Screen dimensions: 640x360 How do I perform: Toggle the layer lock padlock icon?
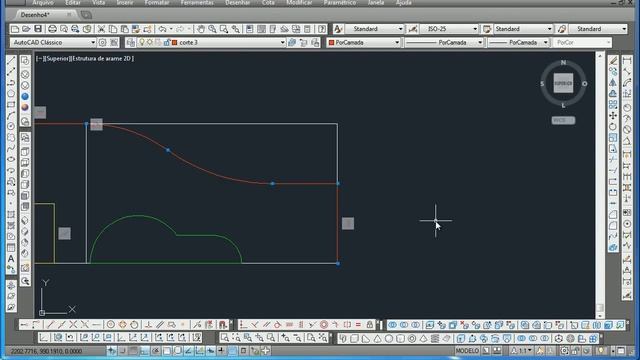point(167,42)
